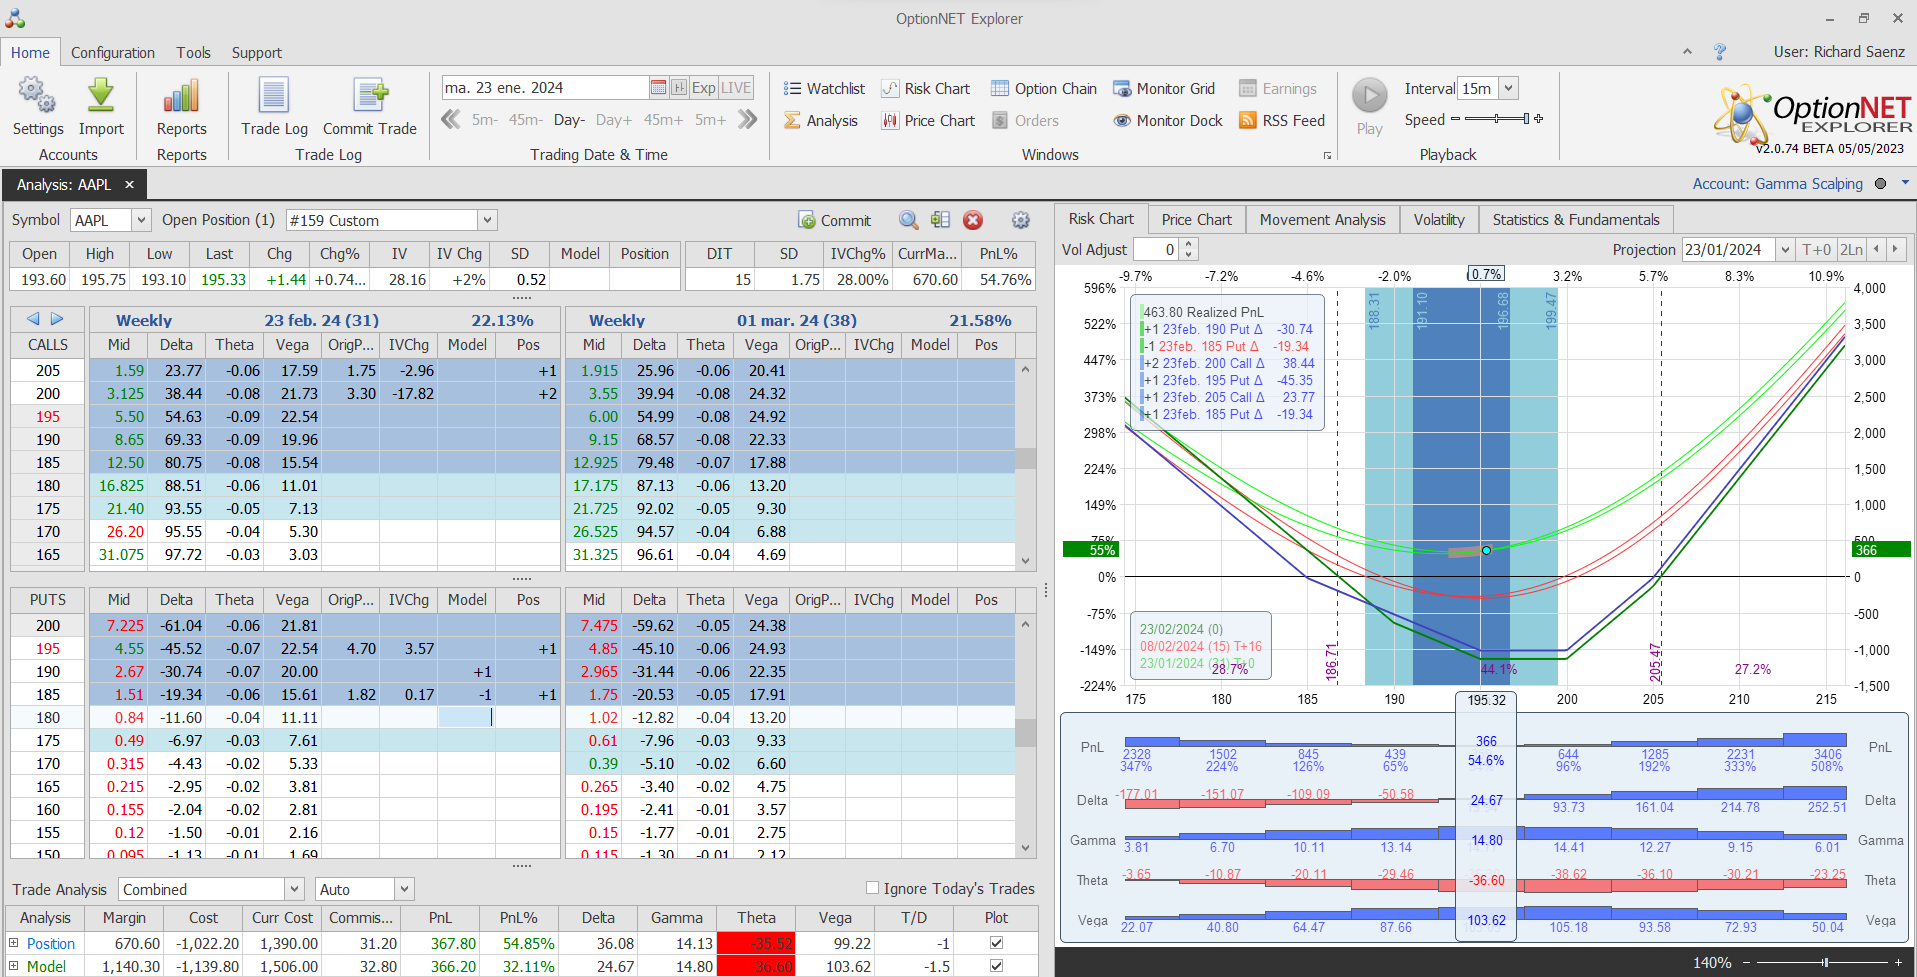Open the Settings gear in Accounts group
Screen dimensions: 1917x977
38,96
